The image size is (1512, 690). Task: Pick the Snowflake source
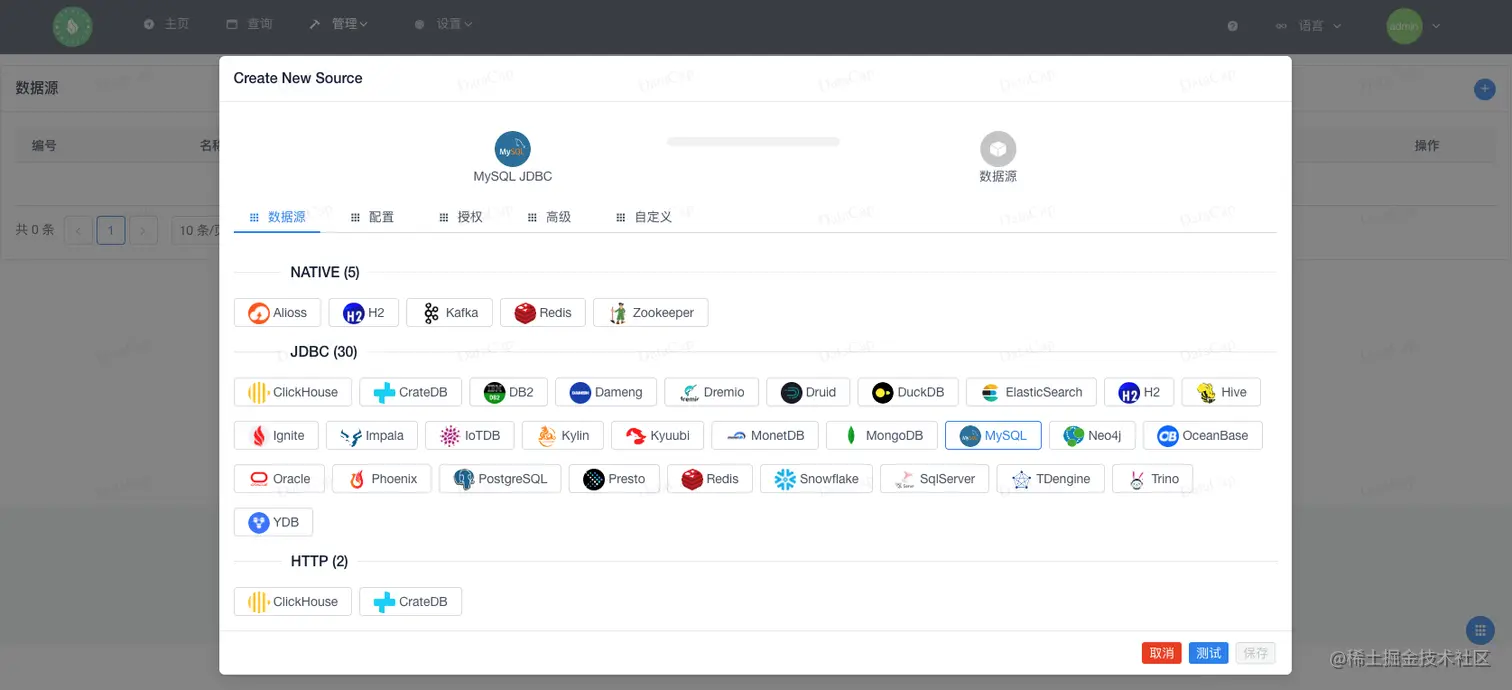click(x=816, y=478)
